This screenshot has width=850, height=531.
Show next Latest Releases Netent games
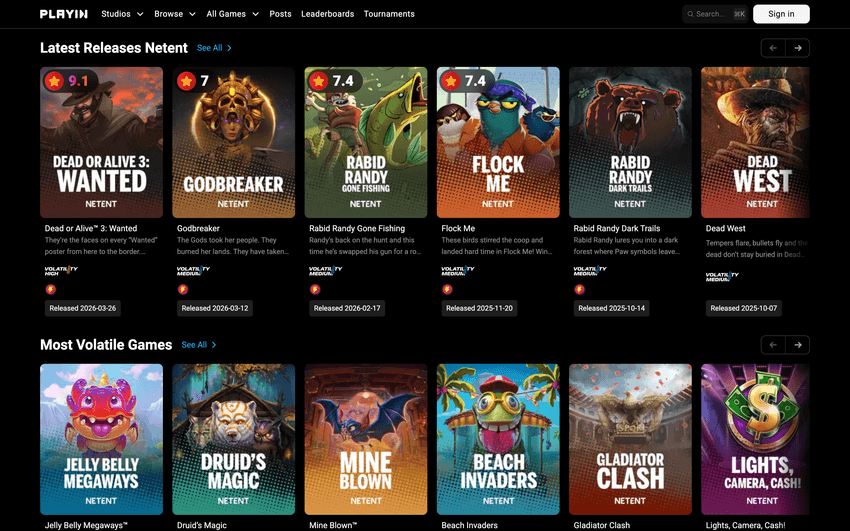coord(797,48)
